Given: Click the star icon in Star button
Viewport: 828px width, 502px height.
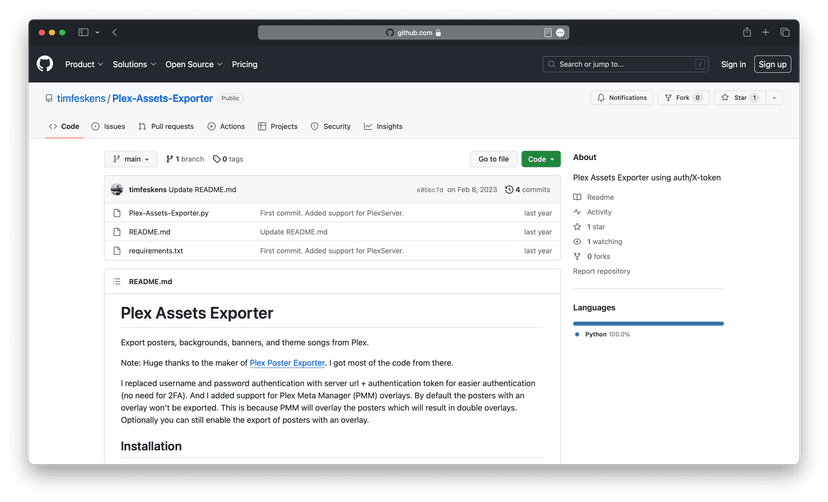Looking at the screenshot, I should (725, 98).
